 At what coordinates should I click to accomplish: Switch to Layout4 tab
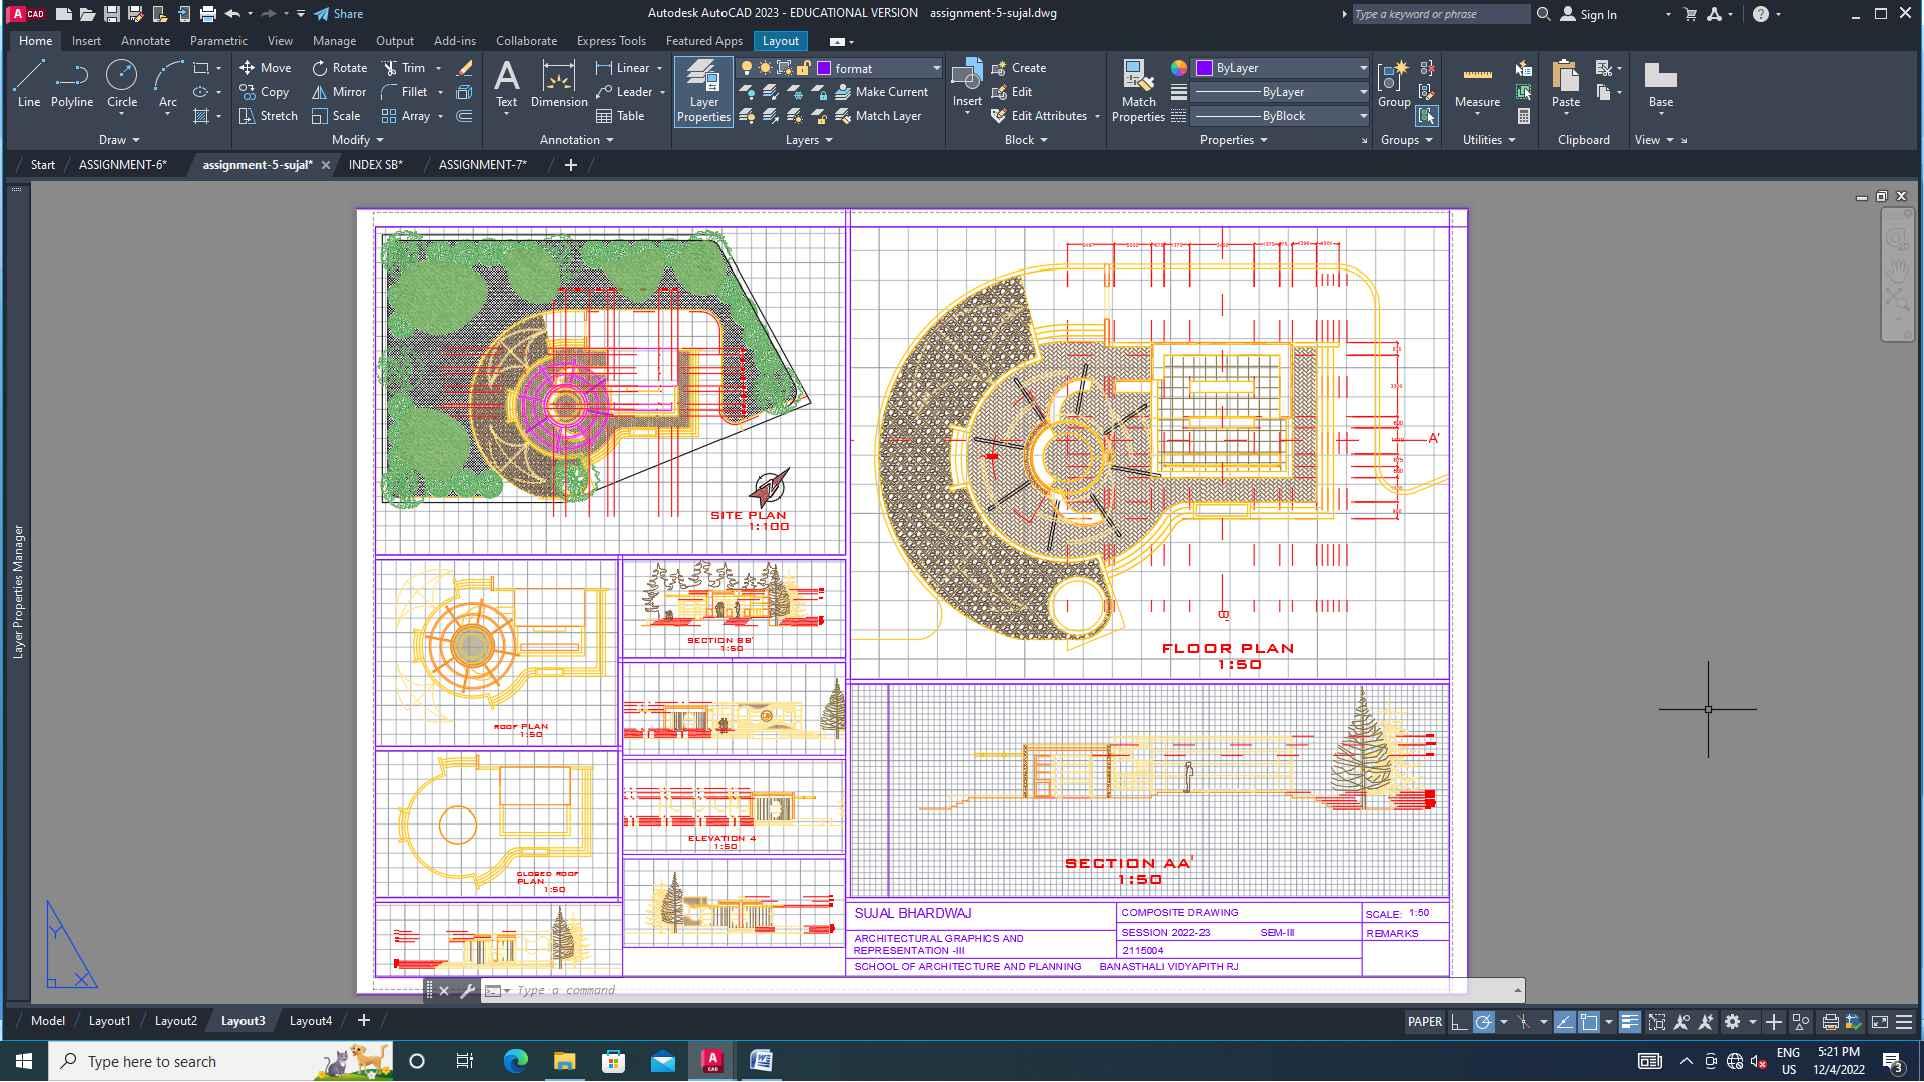pos(310,1021)
